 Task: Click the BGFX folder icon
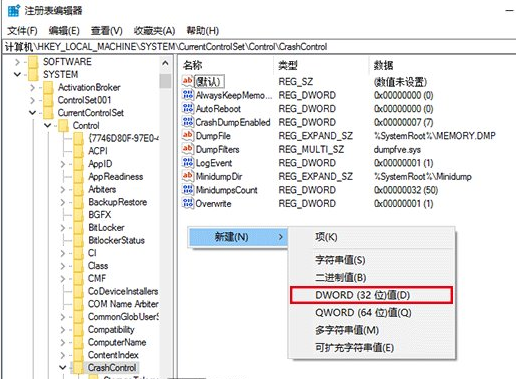coord(79,215)
